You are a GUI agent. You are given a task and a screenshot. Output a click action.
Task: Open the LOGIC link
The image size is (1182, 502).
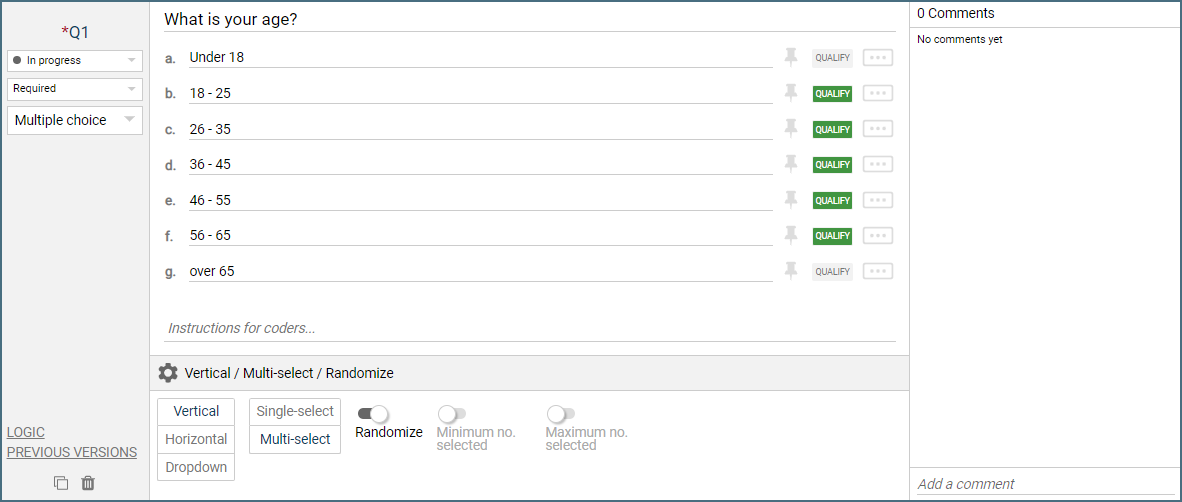point(26,432)
